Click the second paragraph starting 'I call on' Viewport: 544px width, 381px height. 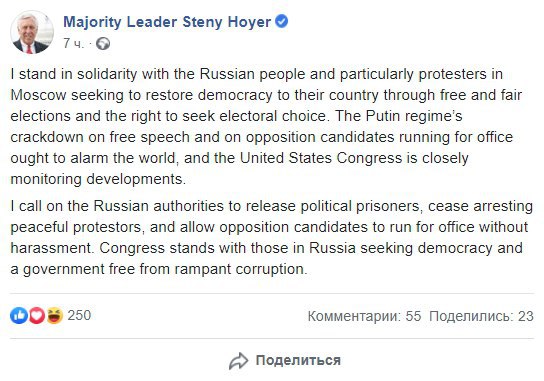[x=272, y=238]
